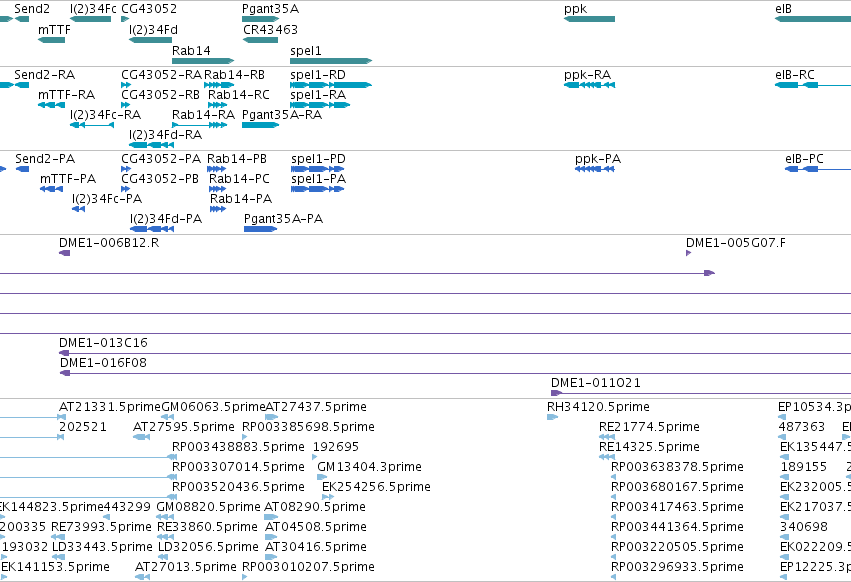
Task: Click the Send2-PA protein label
Action: click(45, 159)
